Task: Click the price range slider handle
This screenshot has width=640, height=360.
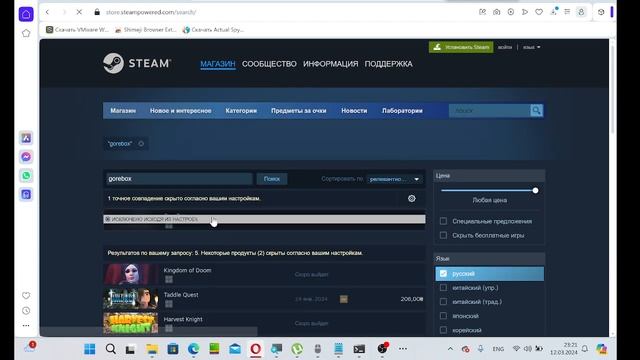Action: (535, 191)
